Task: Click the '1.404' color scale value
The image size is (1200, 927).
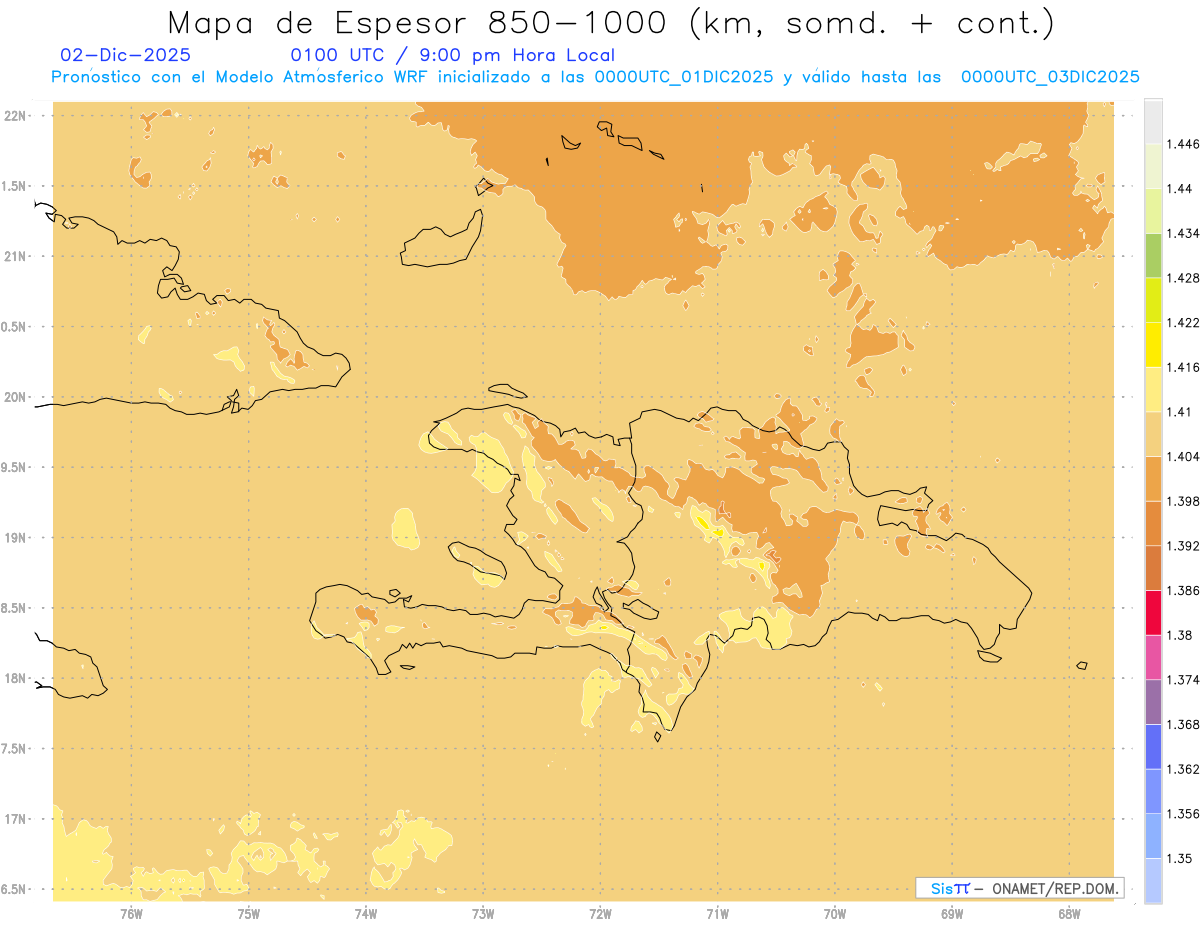Action: click(x=1184, y=457)
